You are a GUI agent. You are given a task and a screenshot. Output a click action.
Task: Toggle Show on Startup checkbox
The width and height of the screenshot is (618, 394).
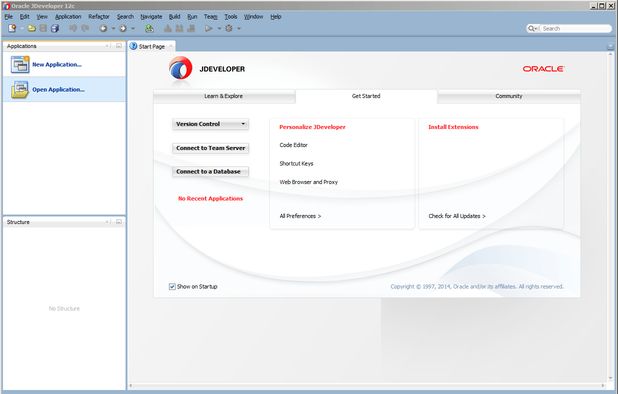[172, 286]
